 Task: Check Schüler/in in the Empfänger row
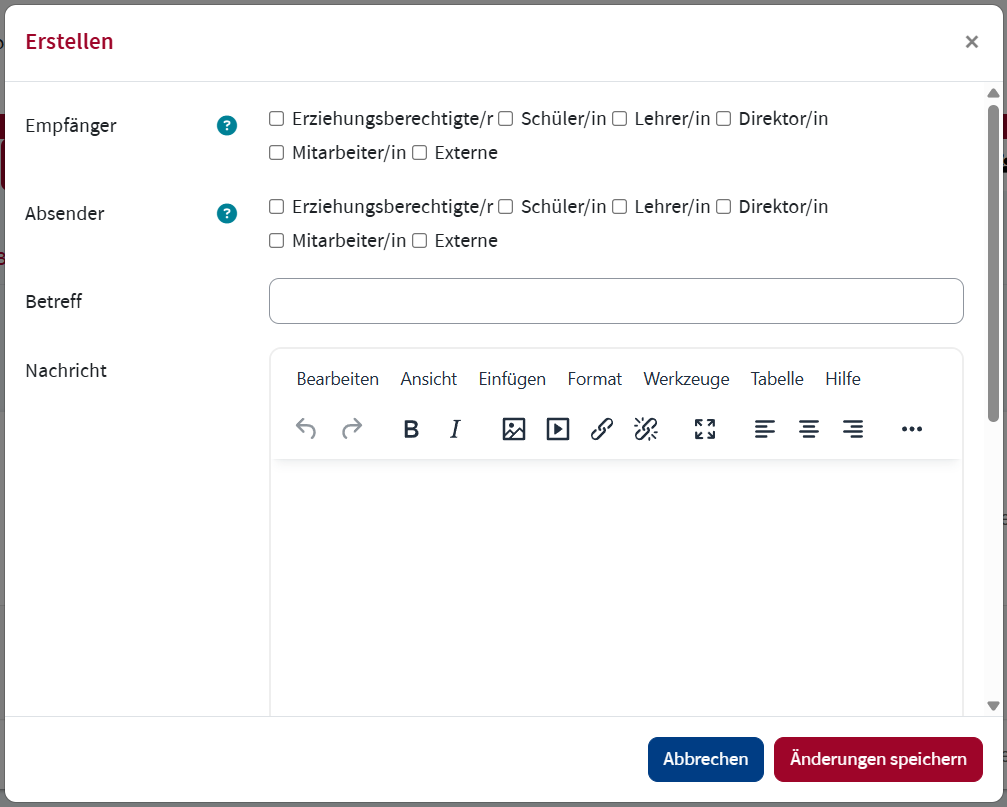(506, 119)
